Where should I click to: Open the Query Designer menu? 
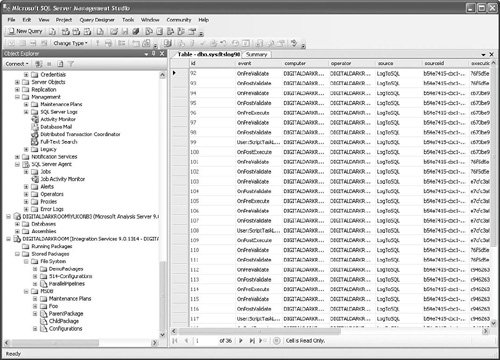tap(97, 20)
